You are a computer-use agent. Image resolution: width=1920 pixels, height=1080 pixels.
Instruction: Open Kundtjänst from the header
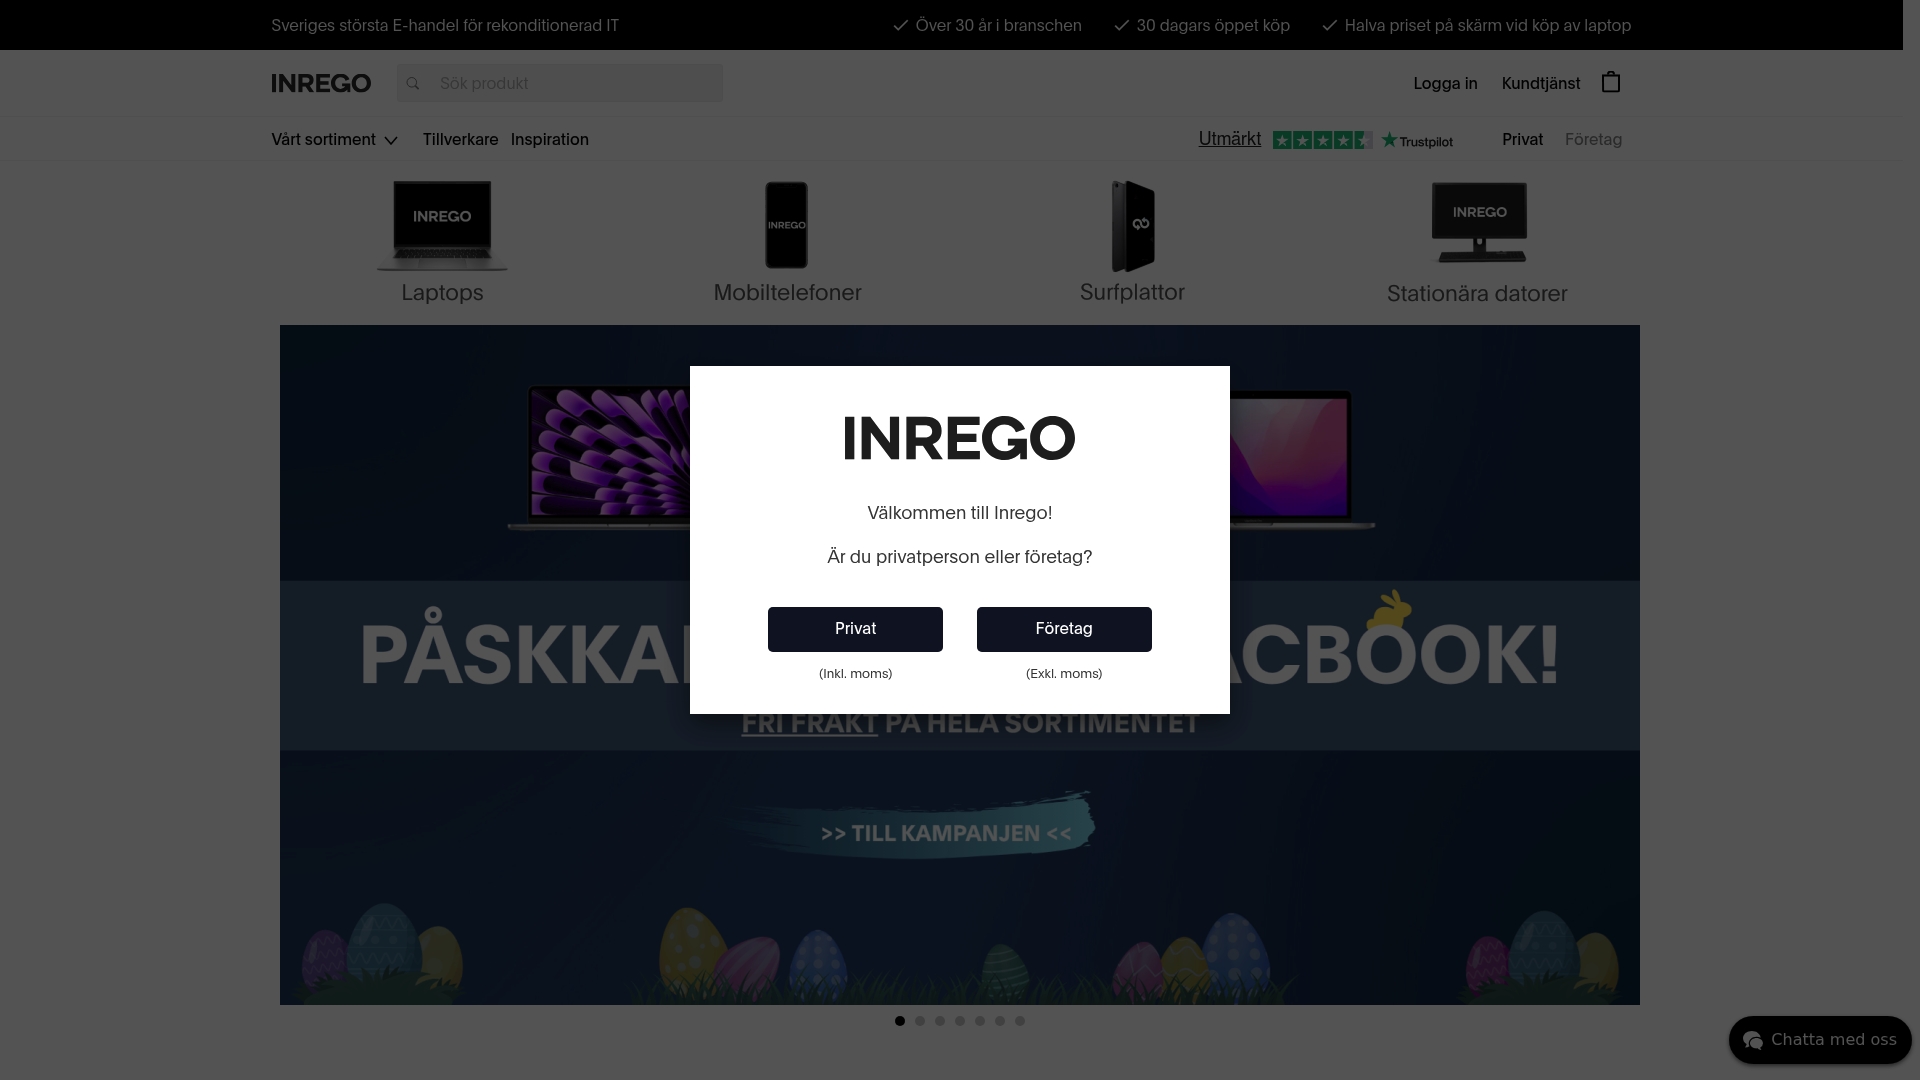point(1540,83)
